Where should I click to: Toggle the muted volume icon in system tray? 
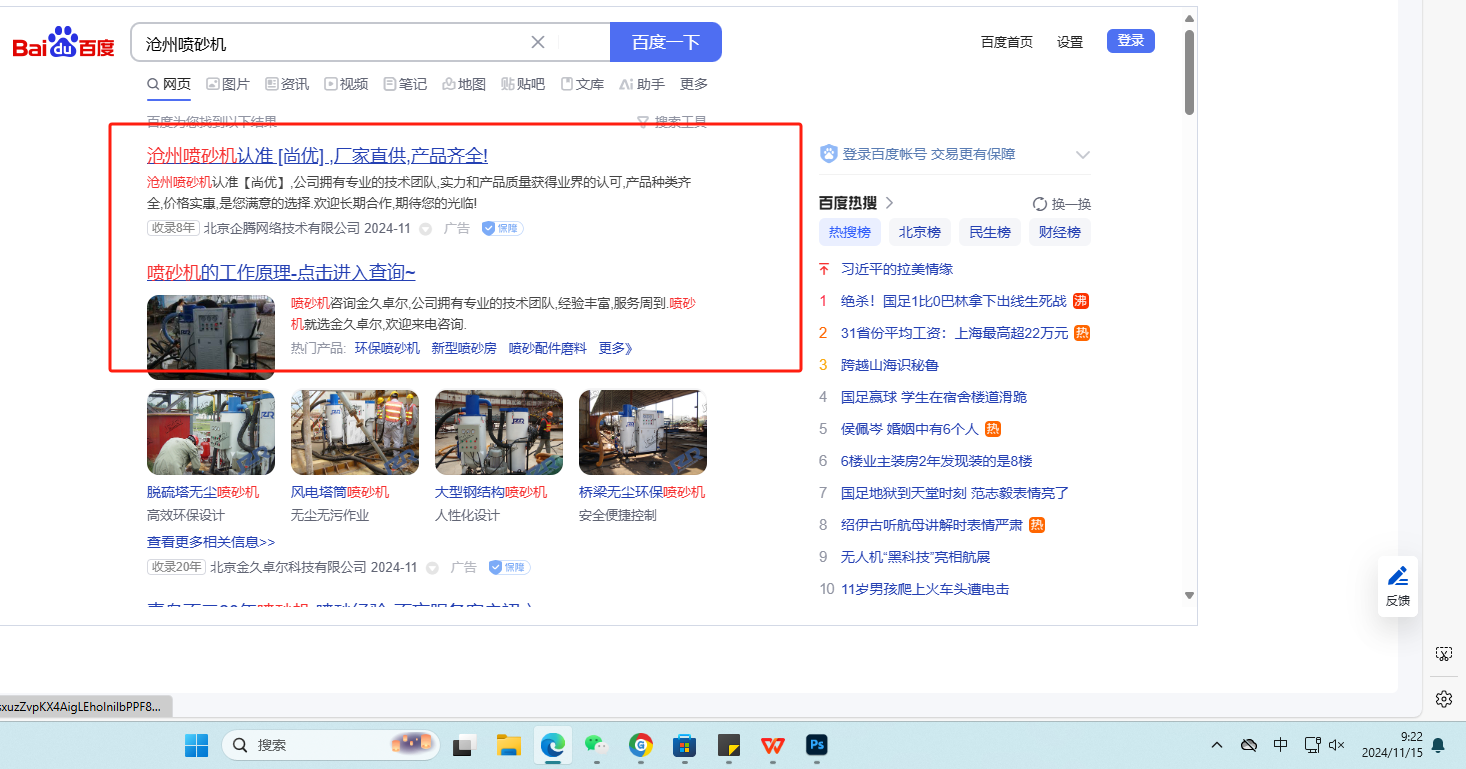tap(1337, 745)
